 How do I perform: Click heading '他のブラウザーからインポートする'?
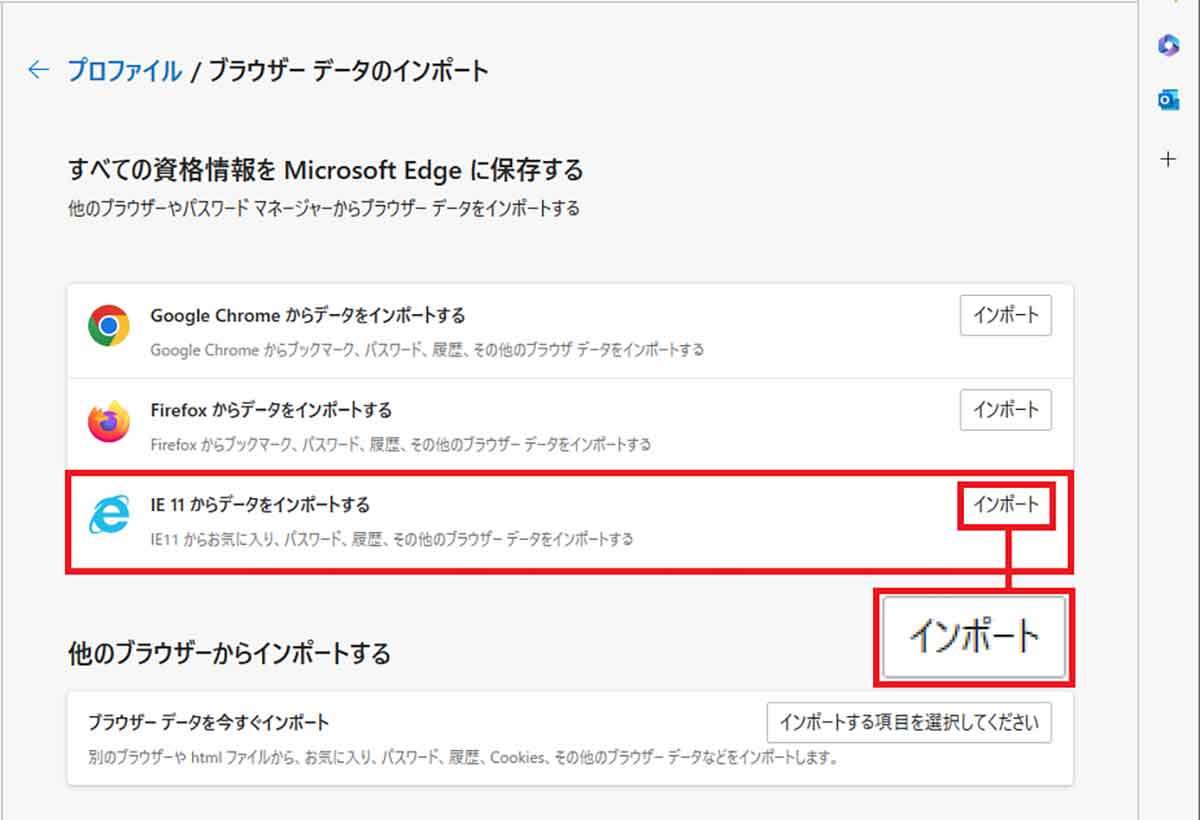[x=229, y=654]
